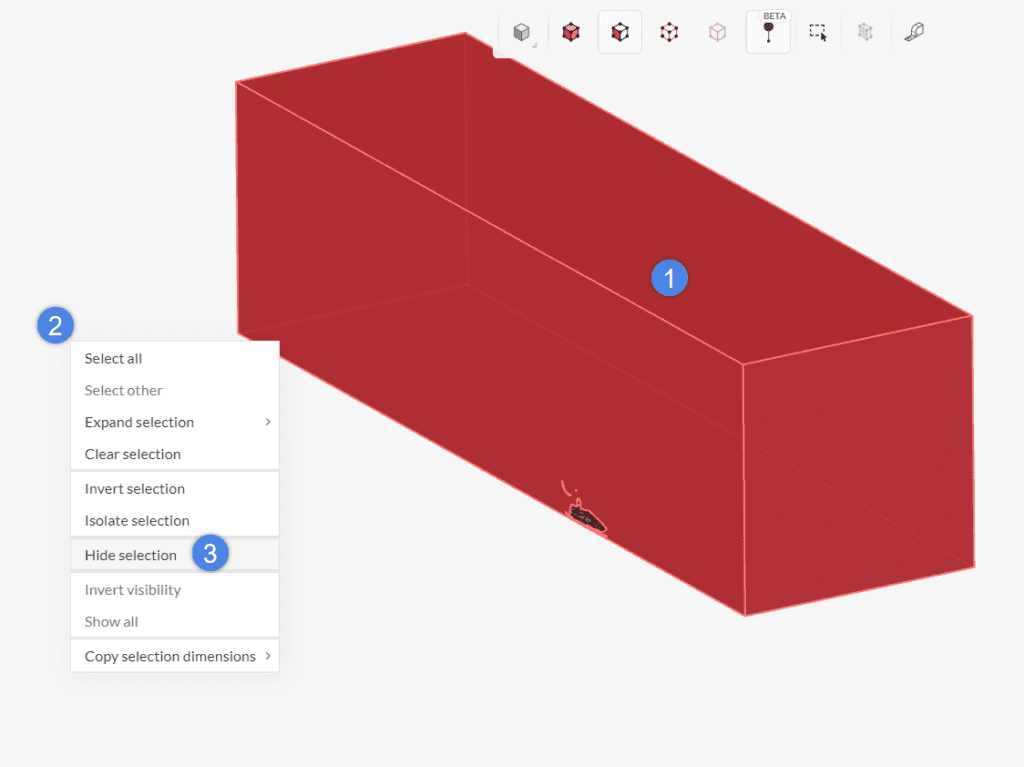
Task: Click the disabled Show all entry
Action: click(110, 621)
